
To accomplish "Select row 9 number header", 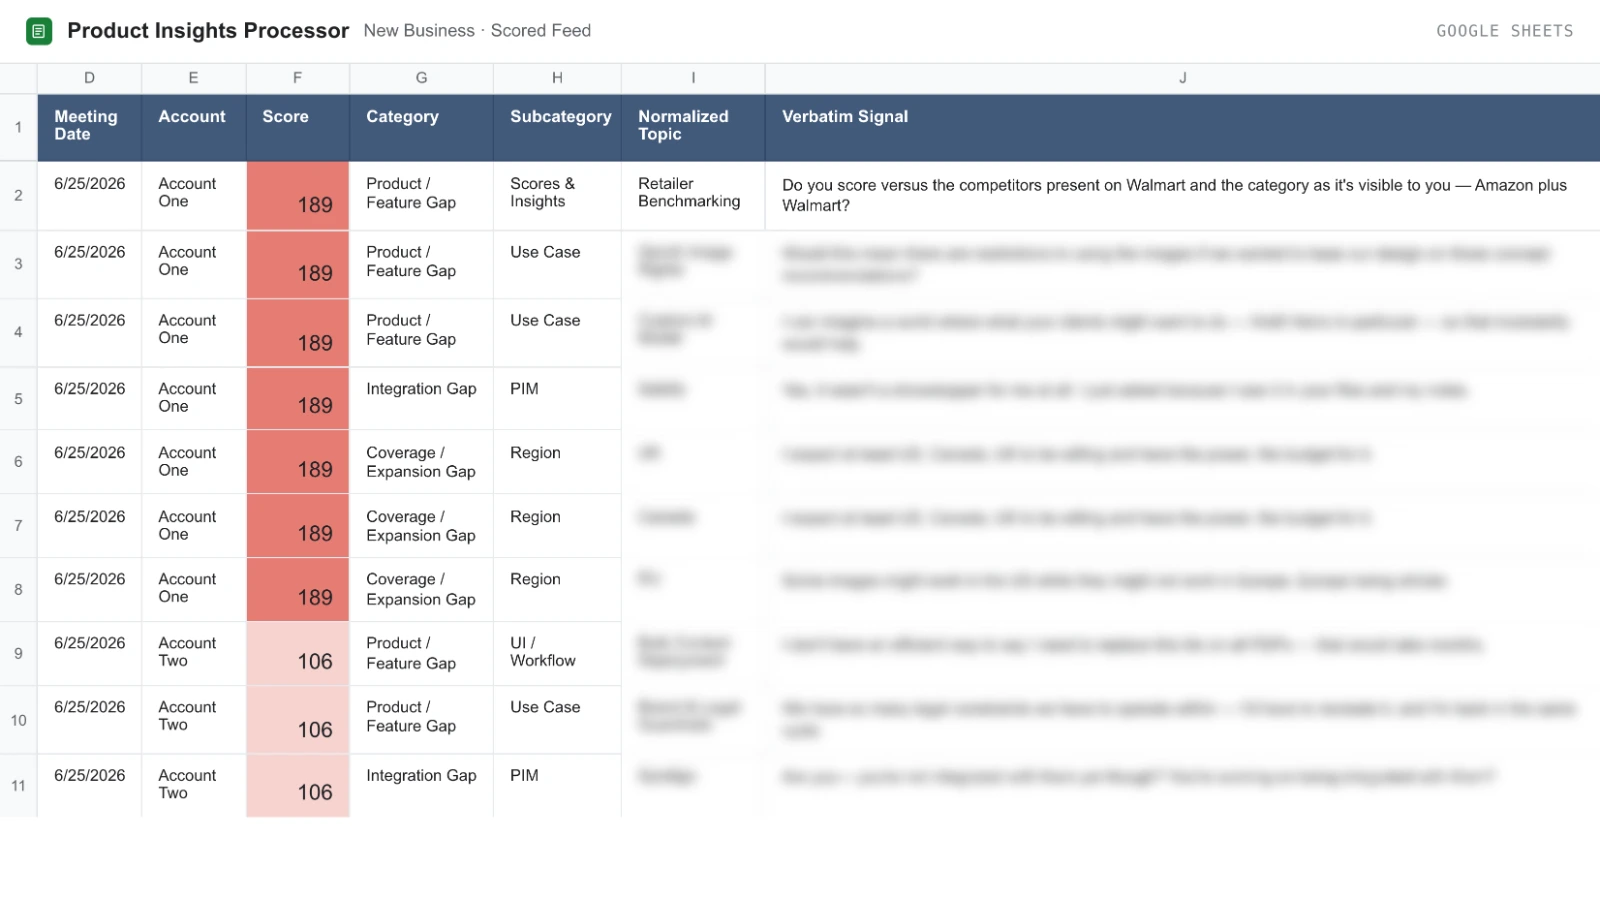I will tap(18, 653).
